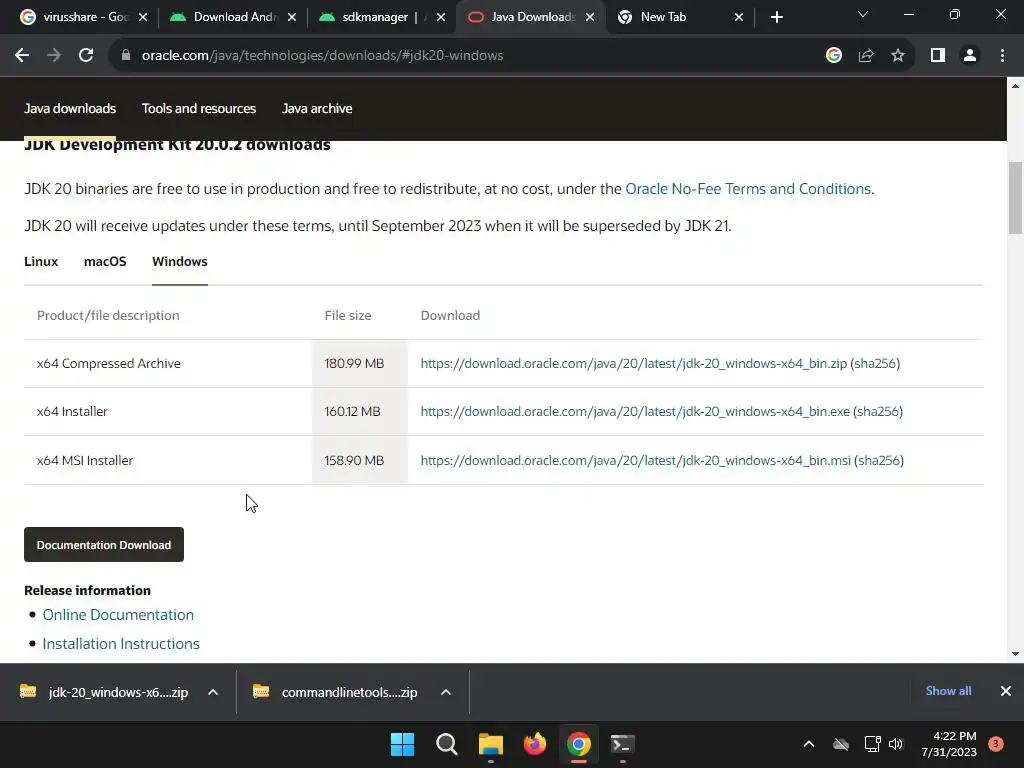Download the windows-x64_bin.msi installer link
This screenshot has width=1024, height=768.
click(635, 460)
